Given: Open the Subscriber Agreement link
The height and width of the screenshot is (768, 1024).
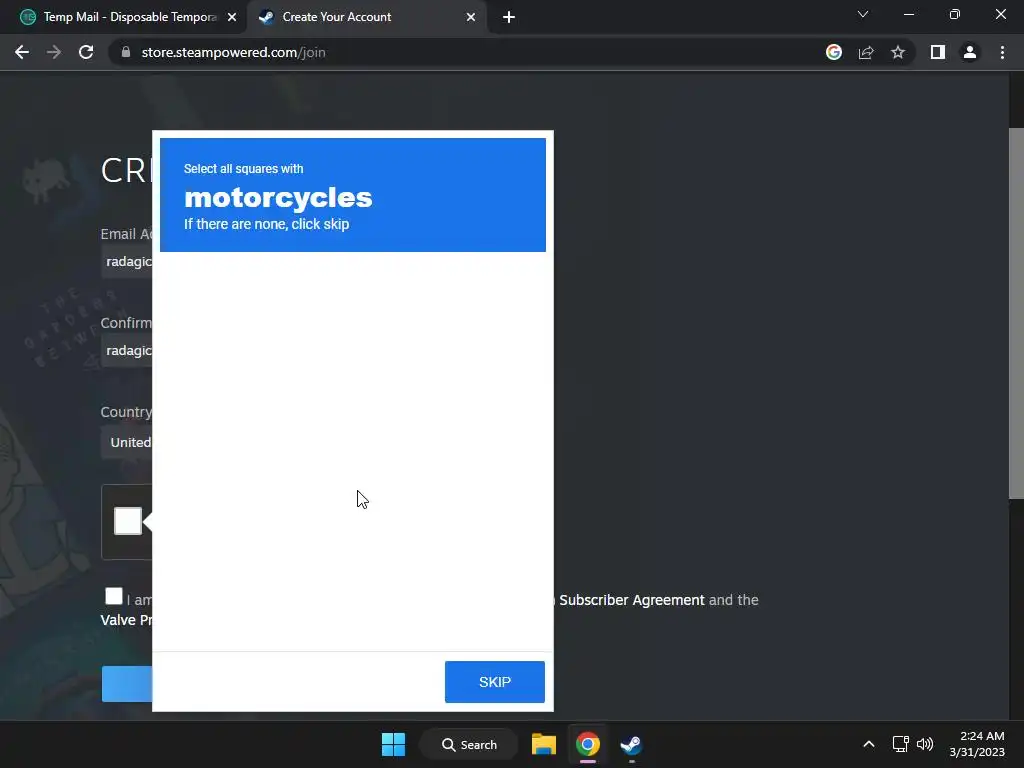Looking at the screenshot, I should click(632, 600).
